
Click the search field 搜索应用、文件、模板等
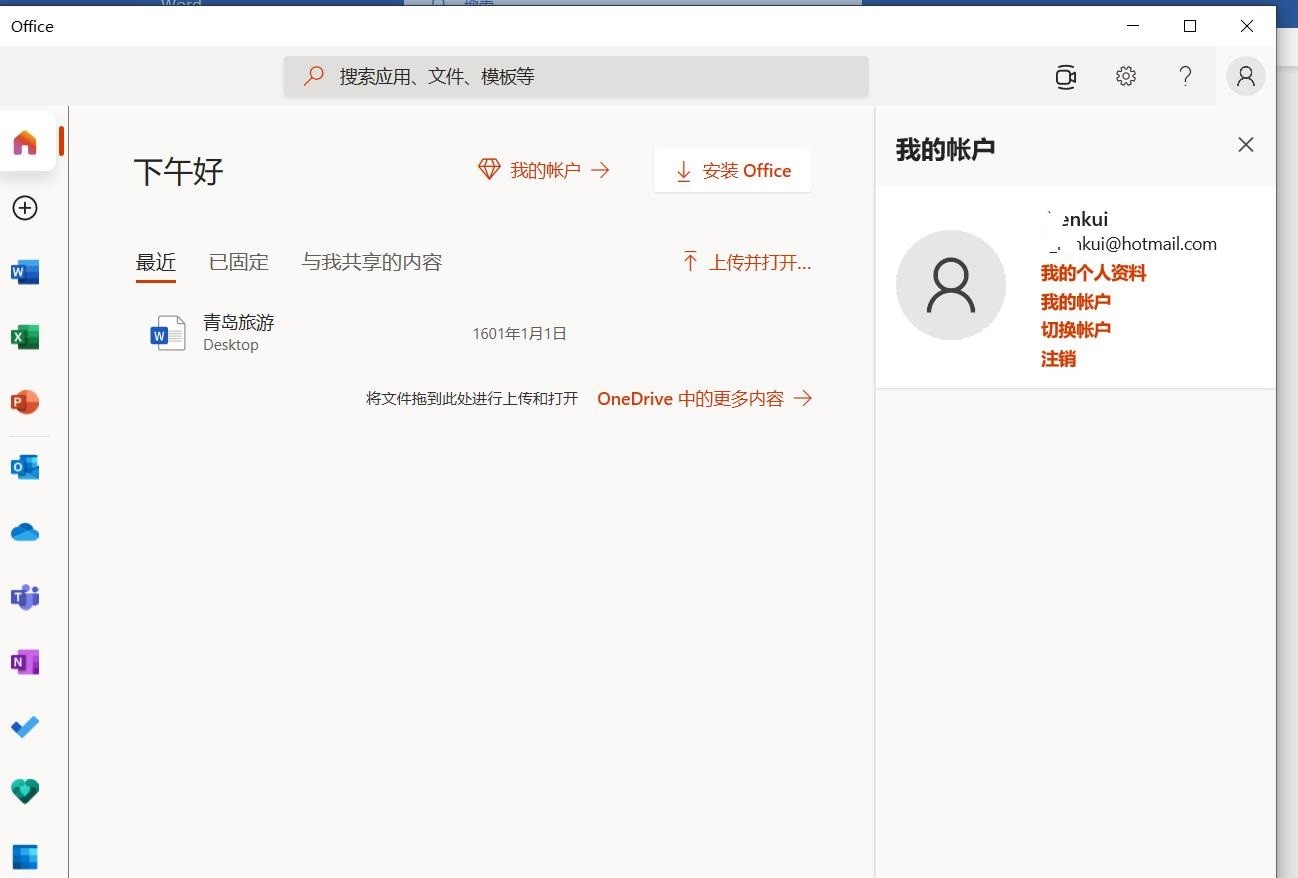576,76
